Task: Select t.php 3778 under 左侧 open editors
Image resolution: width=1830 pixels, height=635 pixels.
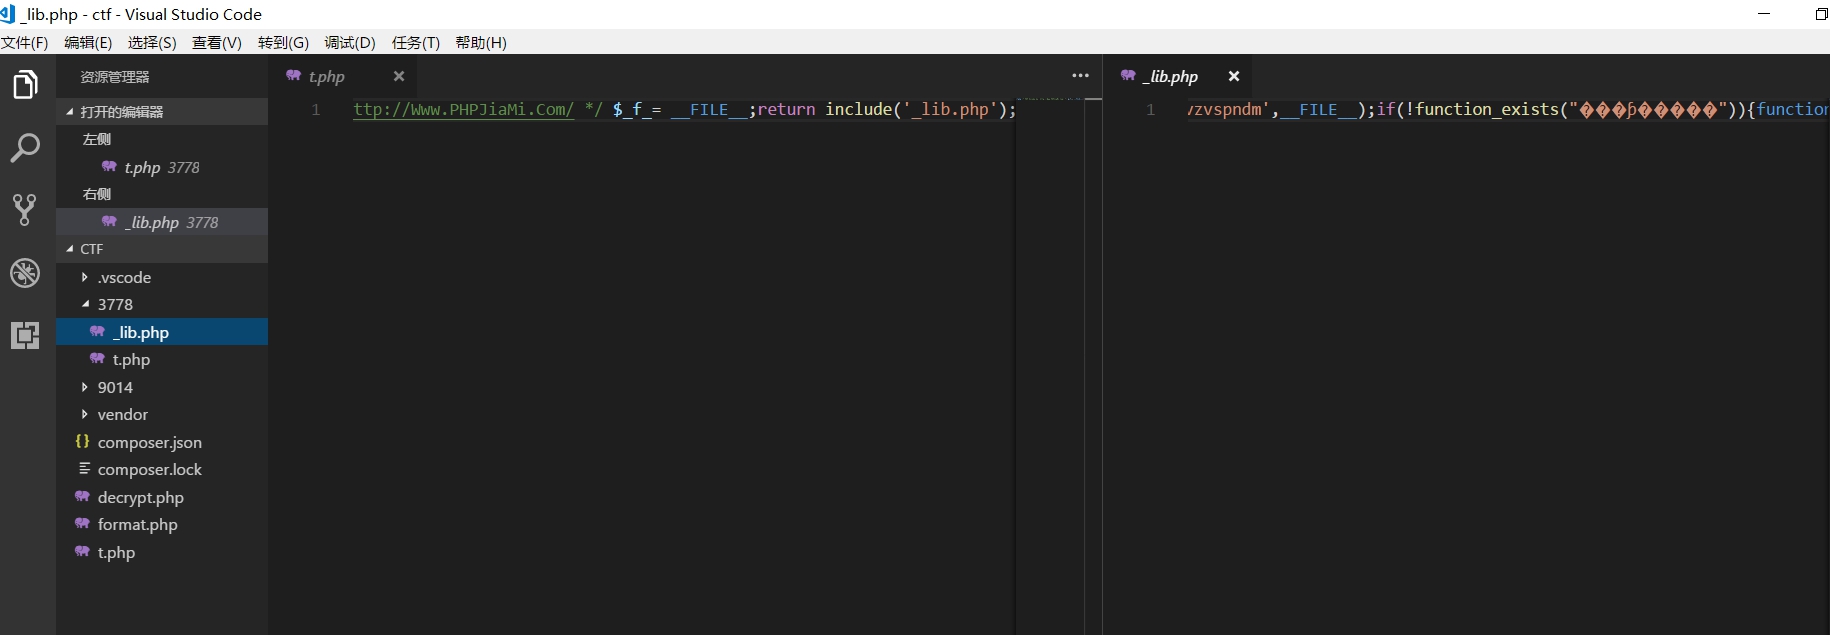Action: coord(162,167)
